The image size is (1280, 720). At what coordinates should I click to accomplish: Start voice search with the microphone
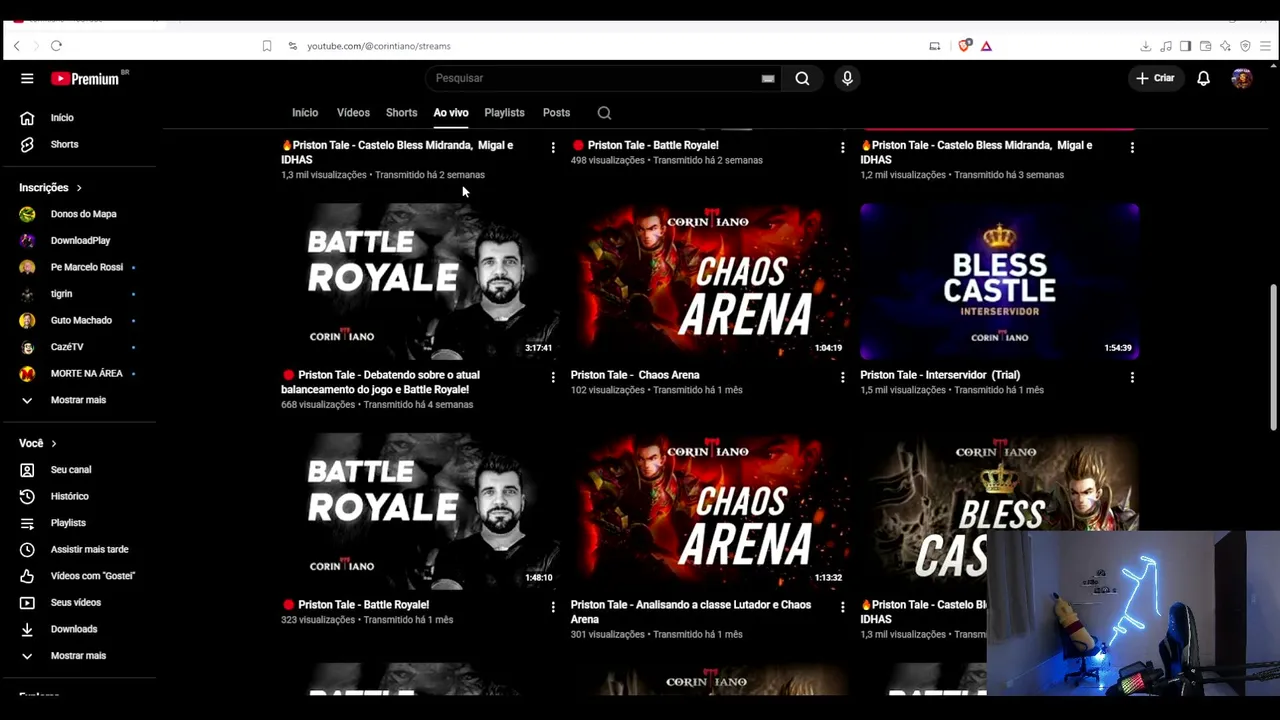point(847,78)
